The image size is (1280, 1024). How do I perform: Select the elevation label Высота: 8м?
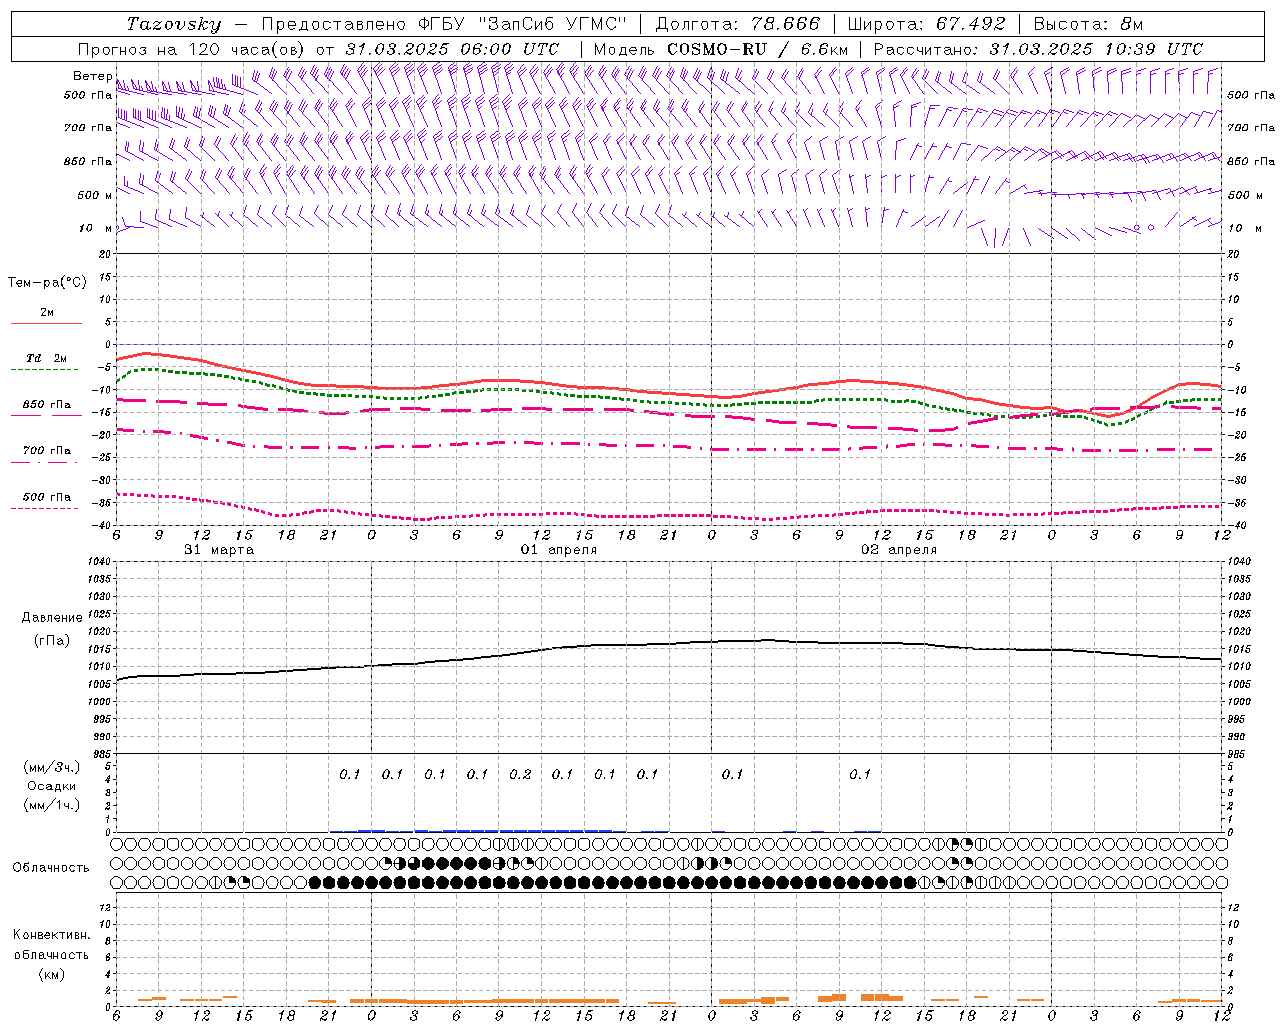(x=1088, y=24)
